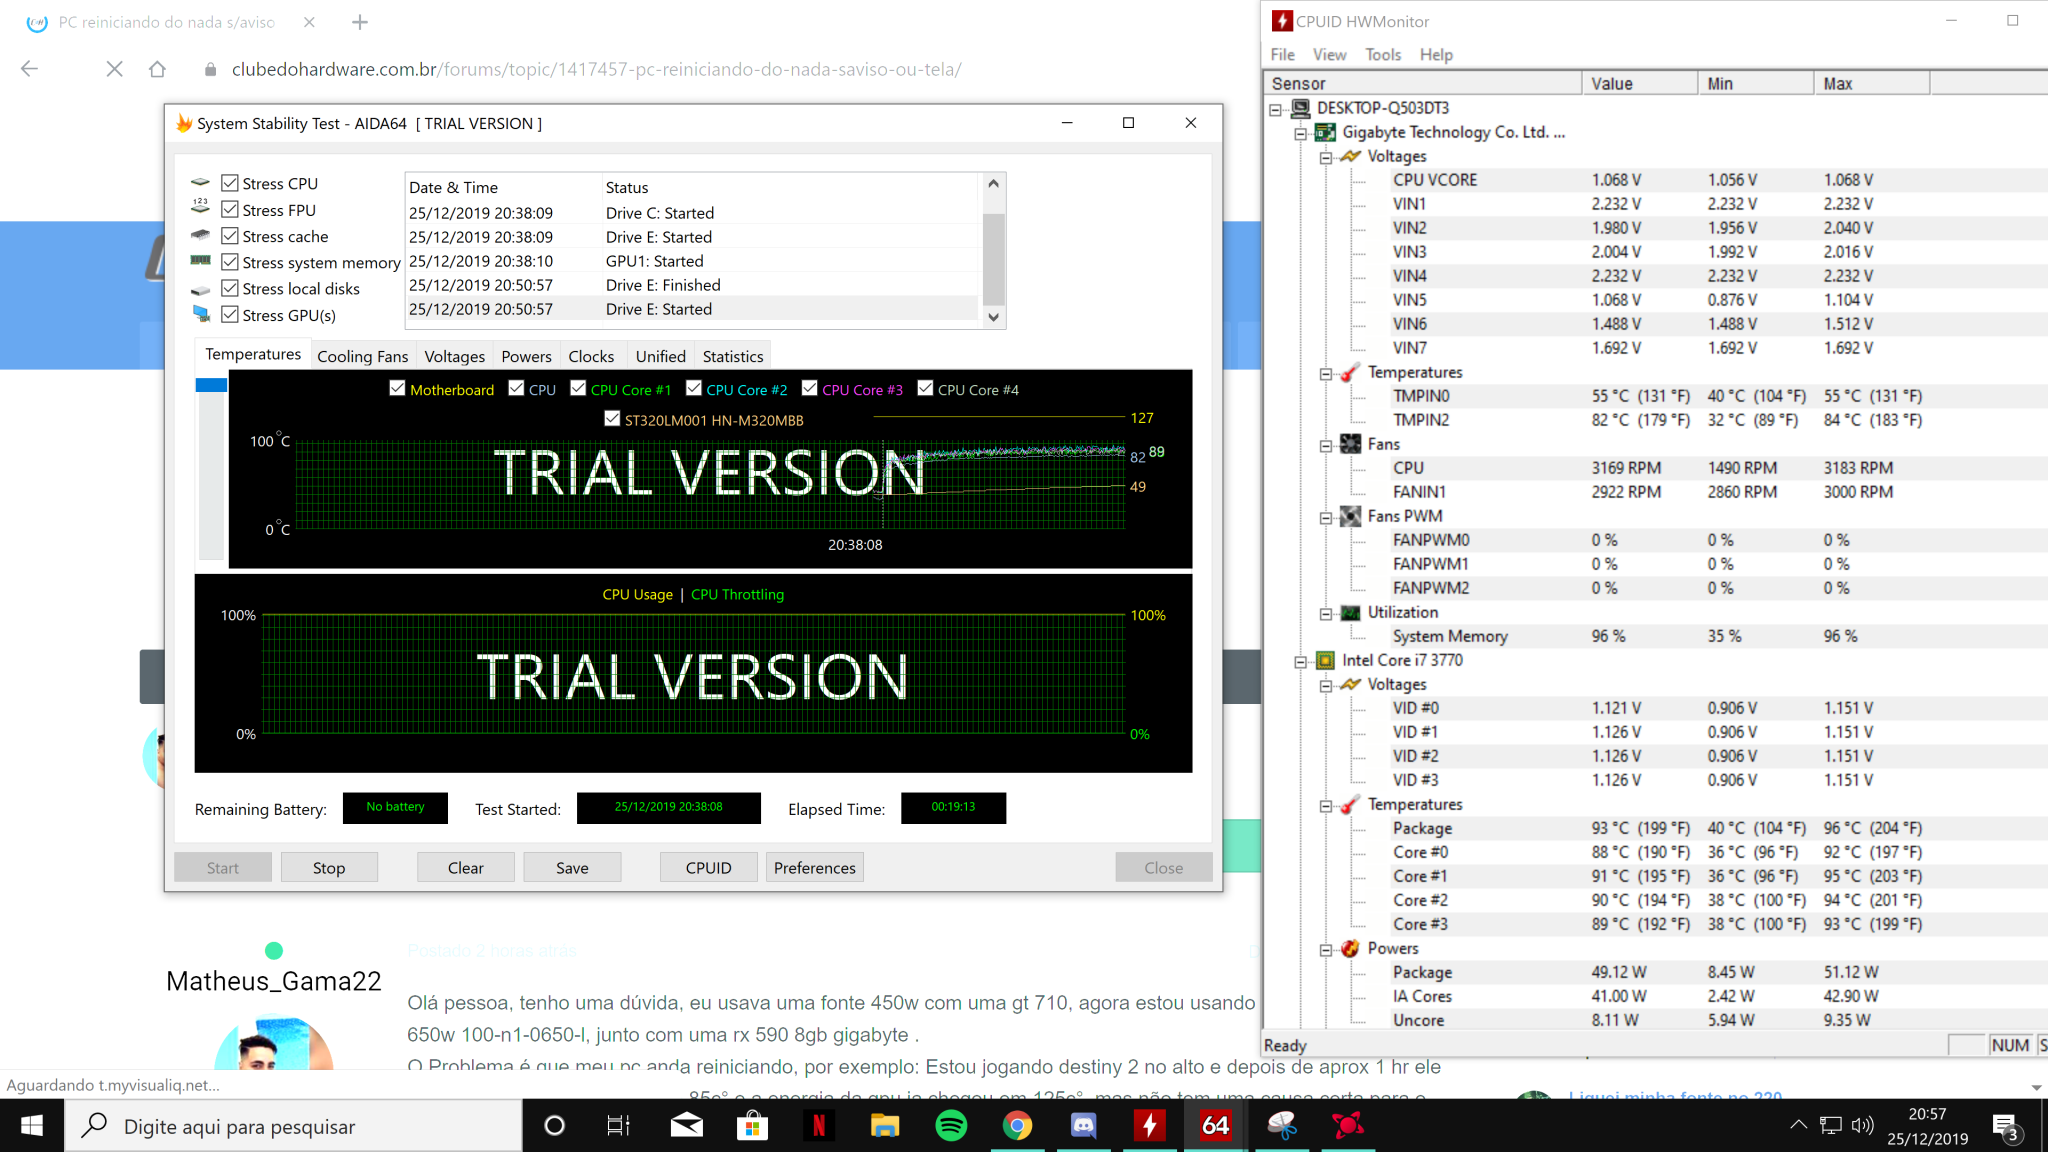Image resolution: width=2048 pixels, height=1152 pixels.
Task: Click the Matheus_Gama22 username link
Action: click(274, 981)
